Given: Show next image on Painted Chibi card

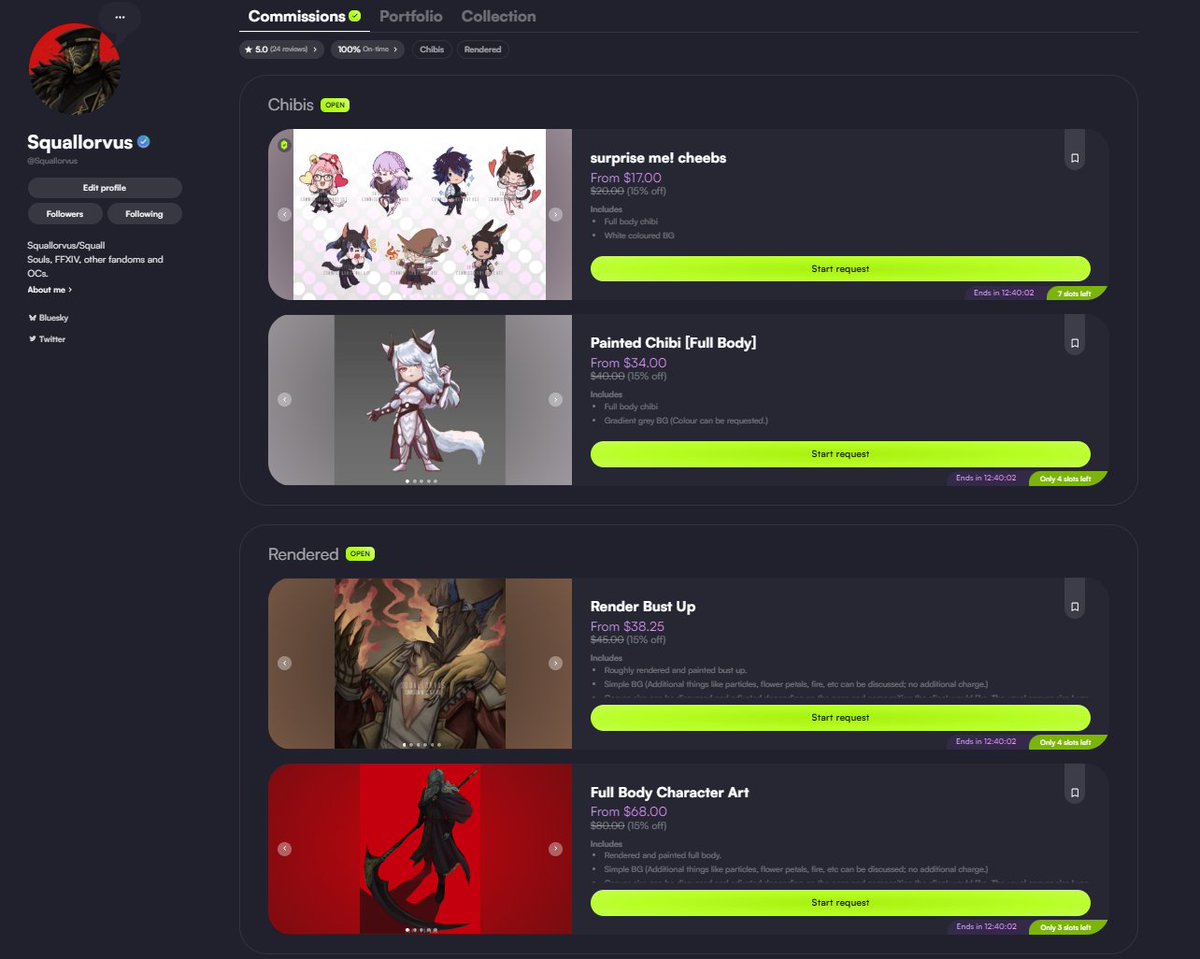Looking at the screenshot, I should [556, 399].
